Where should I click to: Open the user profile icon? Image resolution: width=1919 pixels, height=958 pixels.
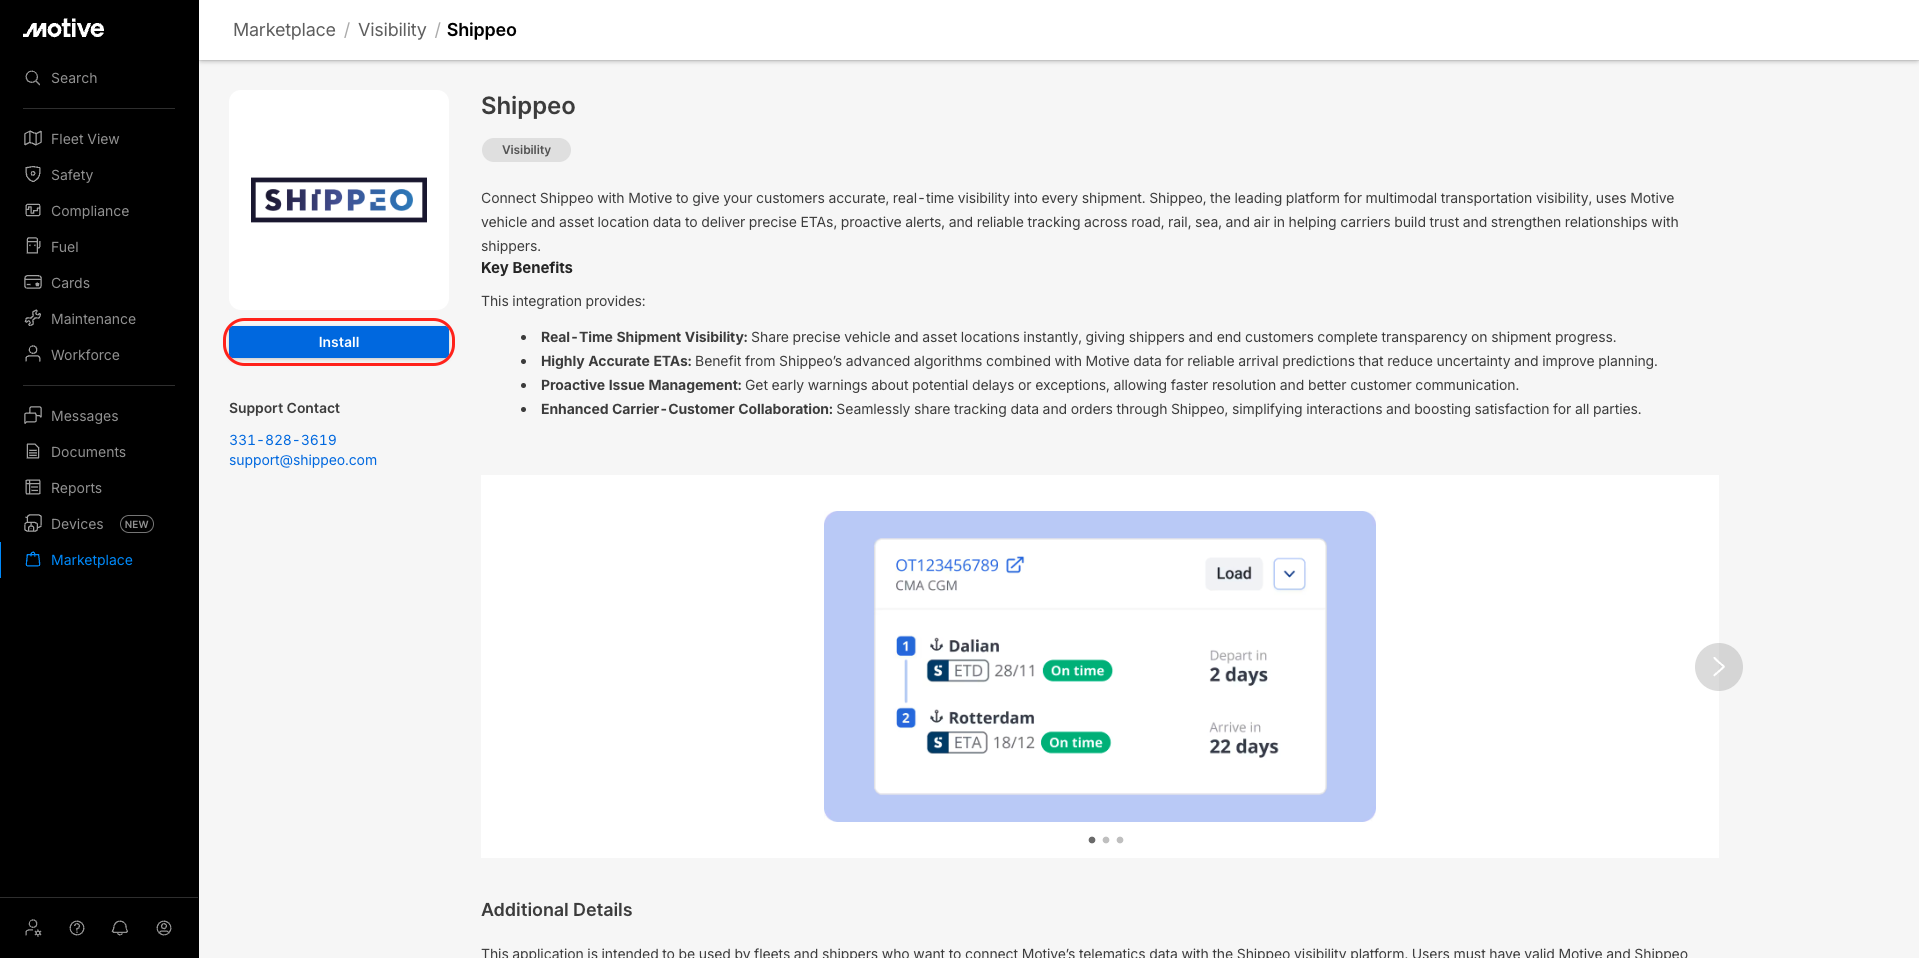(x=164, y=928)
